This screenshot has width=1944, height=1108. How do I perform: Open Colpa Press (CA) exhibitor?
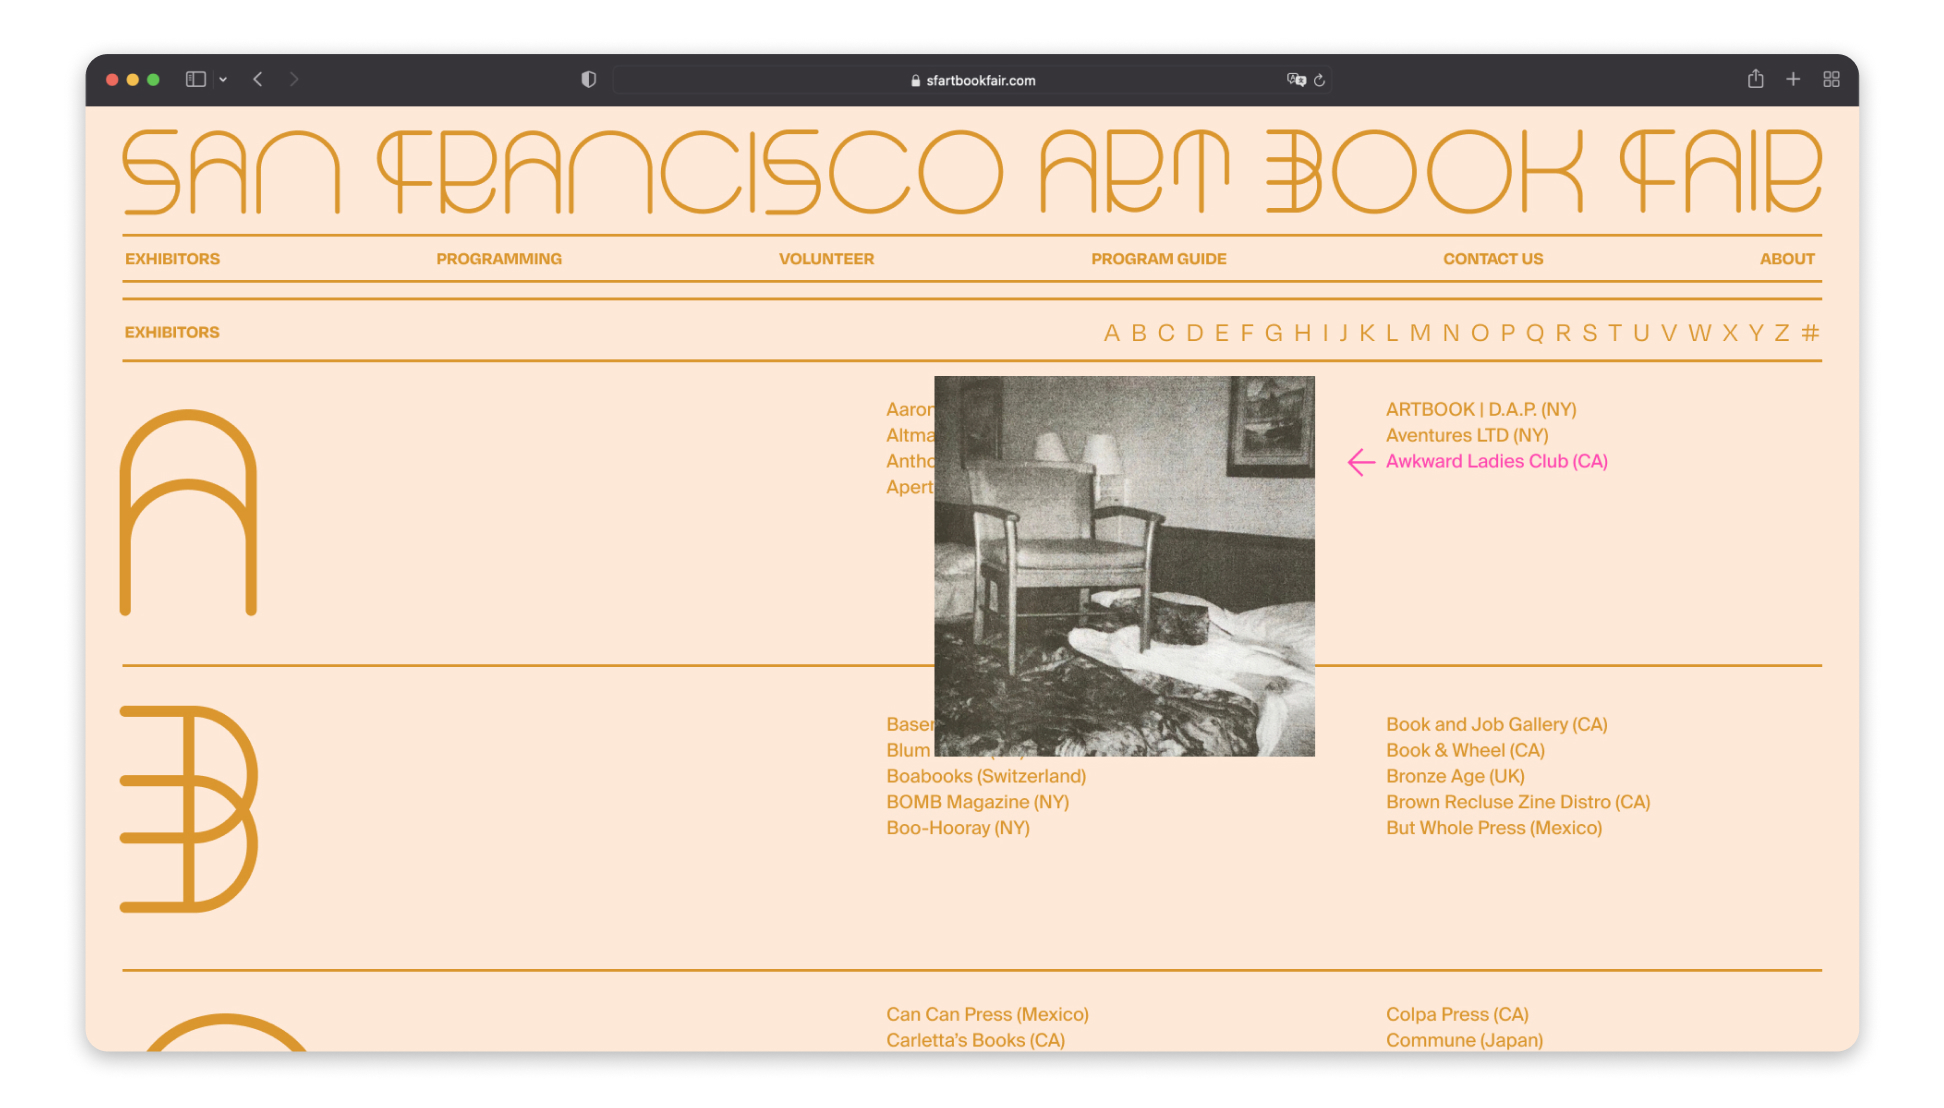[x=1457, y=1015]
